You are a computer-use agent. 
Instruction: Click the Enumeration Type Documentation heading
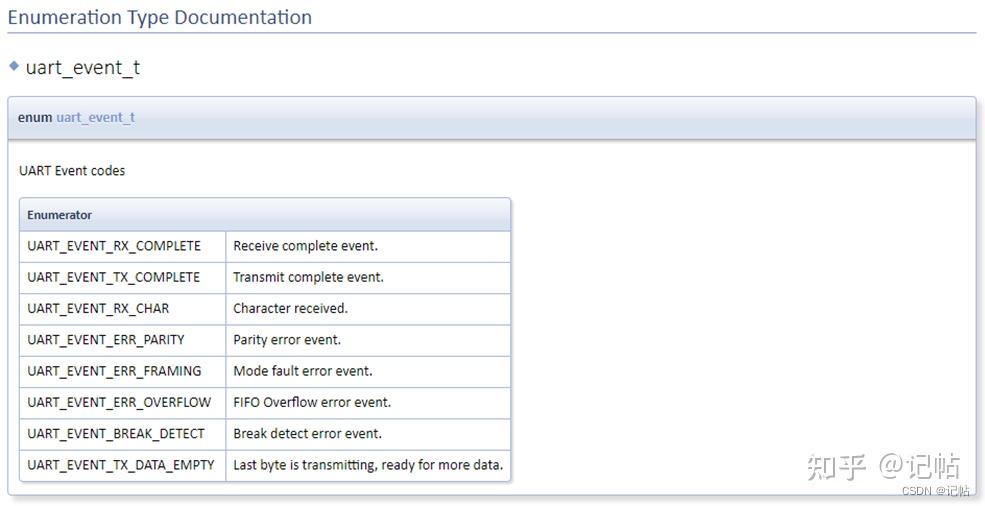click(160, 17)
